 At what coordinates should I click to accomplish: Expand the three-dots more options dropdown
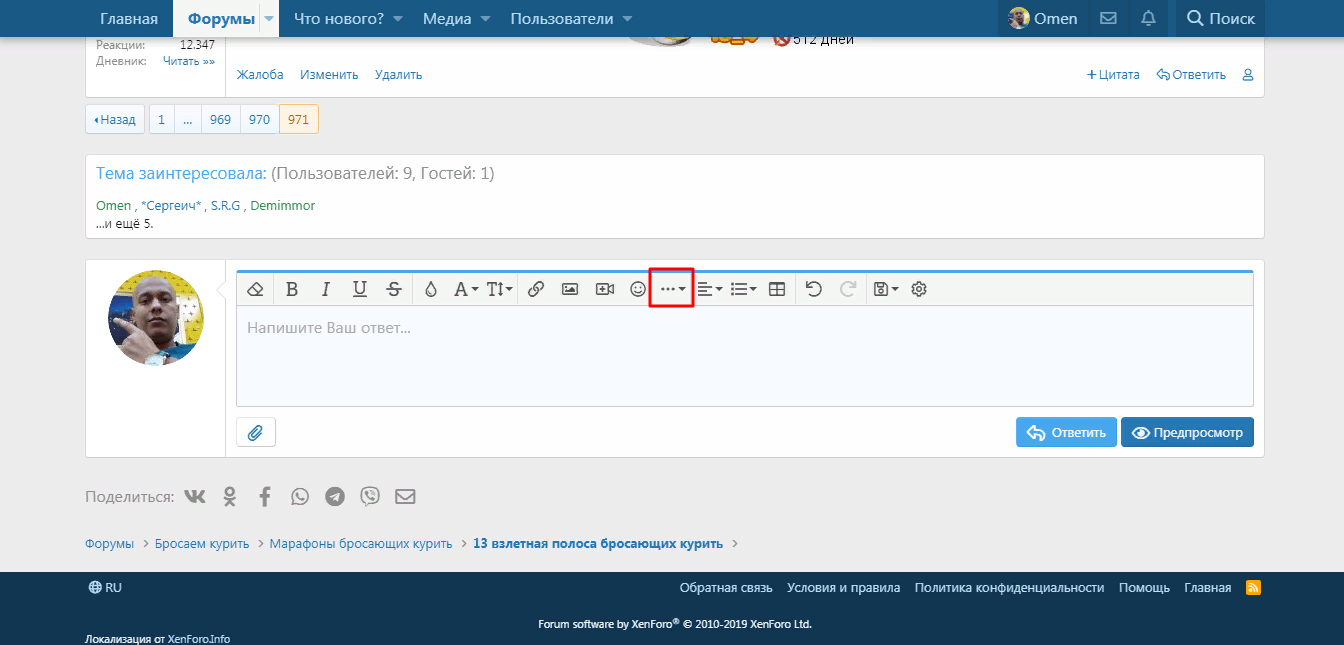click(x=672, y=289)
